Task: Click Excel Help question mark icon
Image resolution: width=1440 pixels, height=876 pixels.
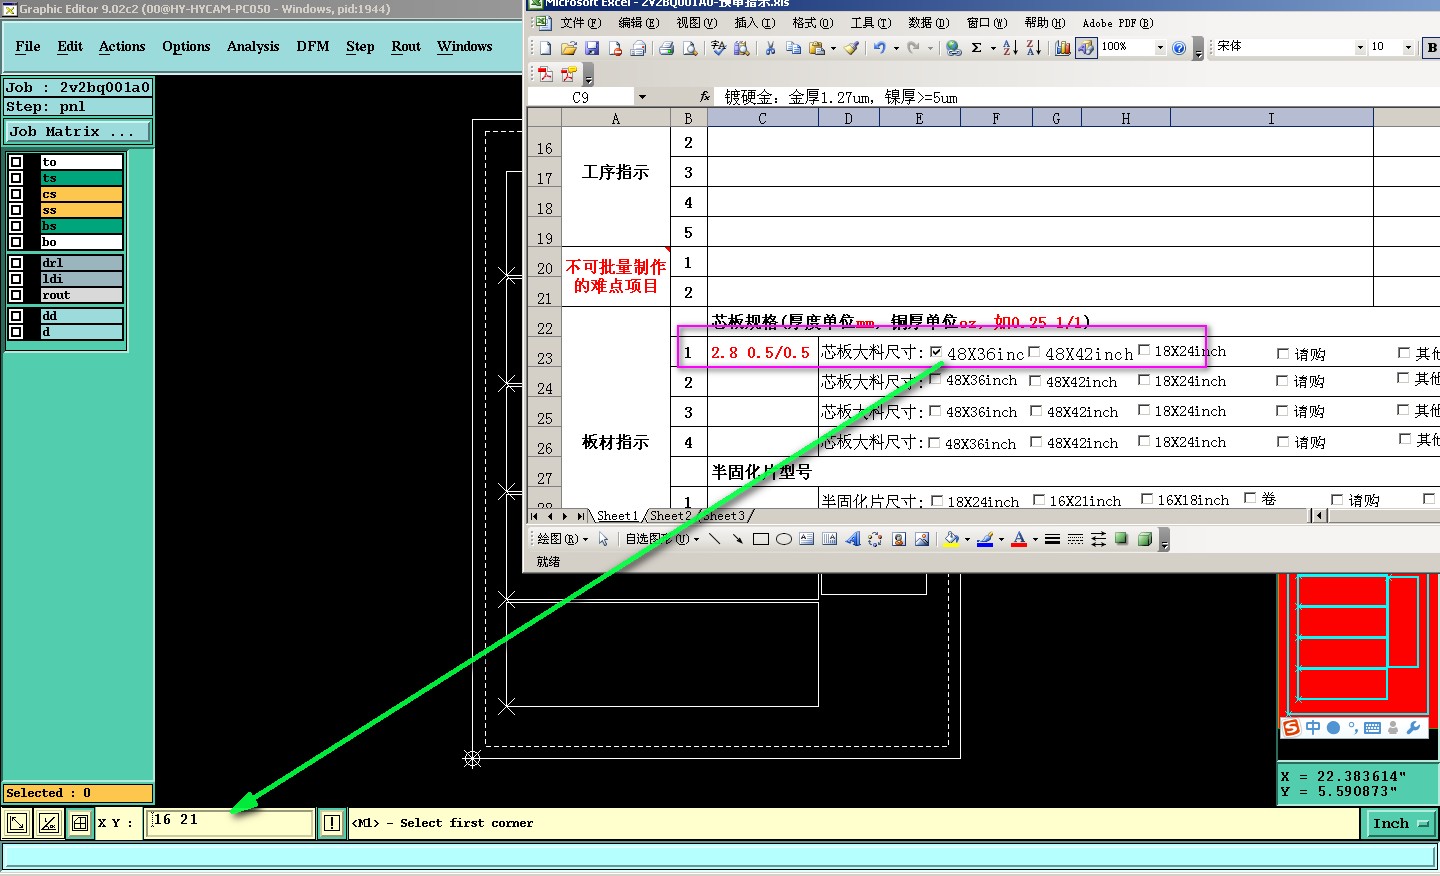Action: tap(1179, 47)
